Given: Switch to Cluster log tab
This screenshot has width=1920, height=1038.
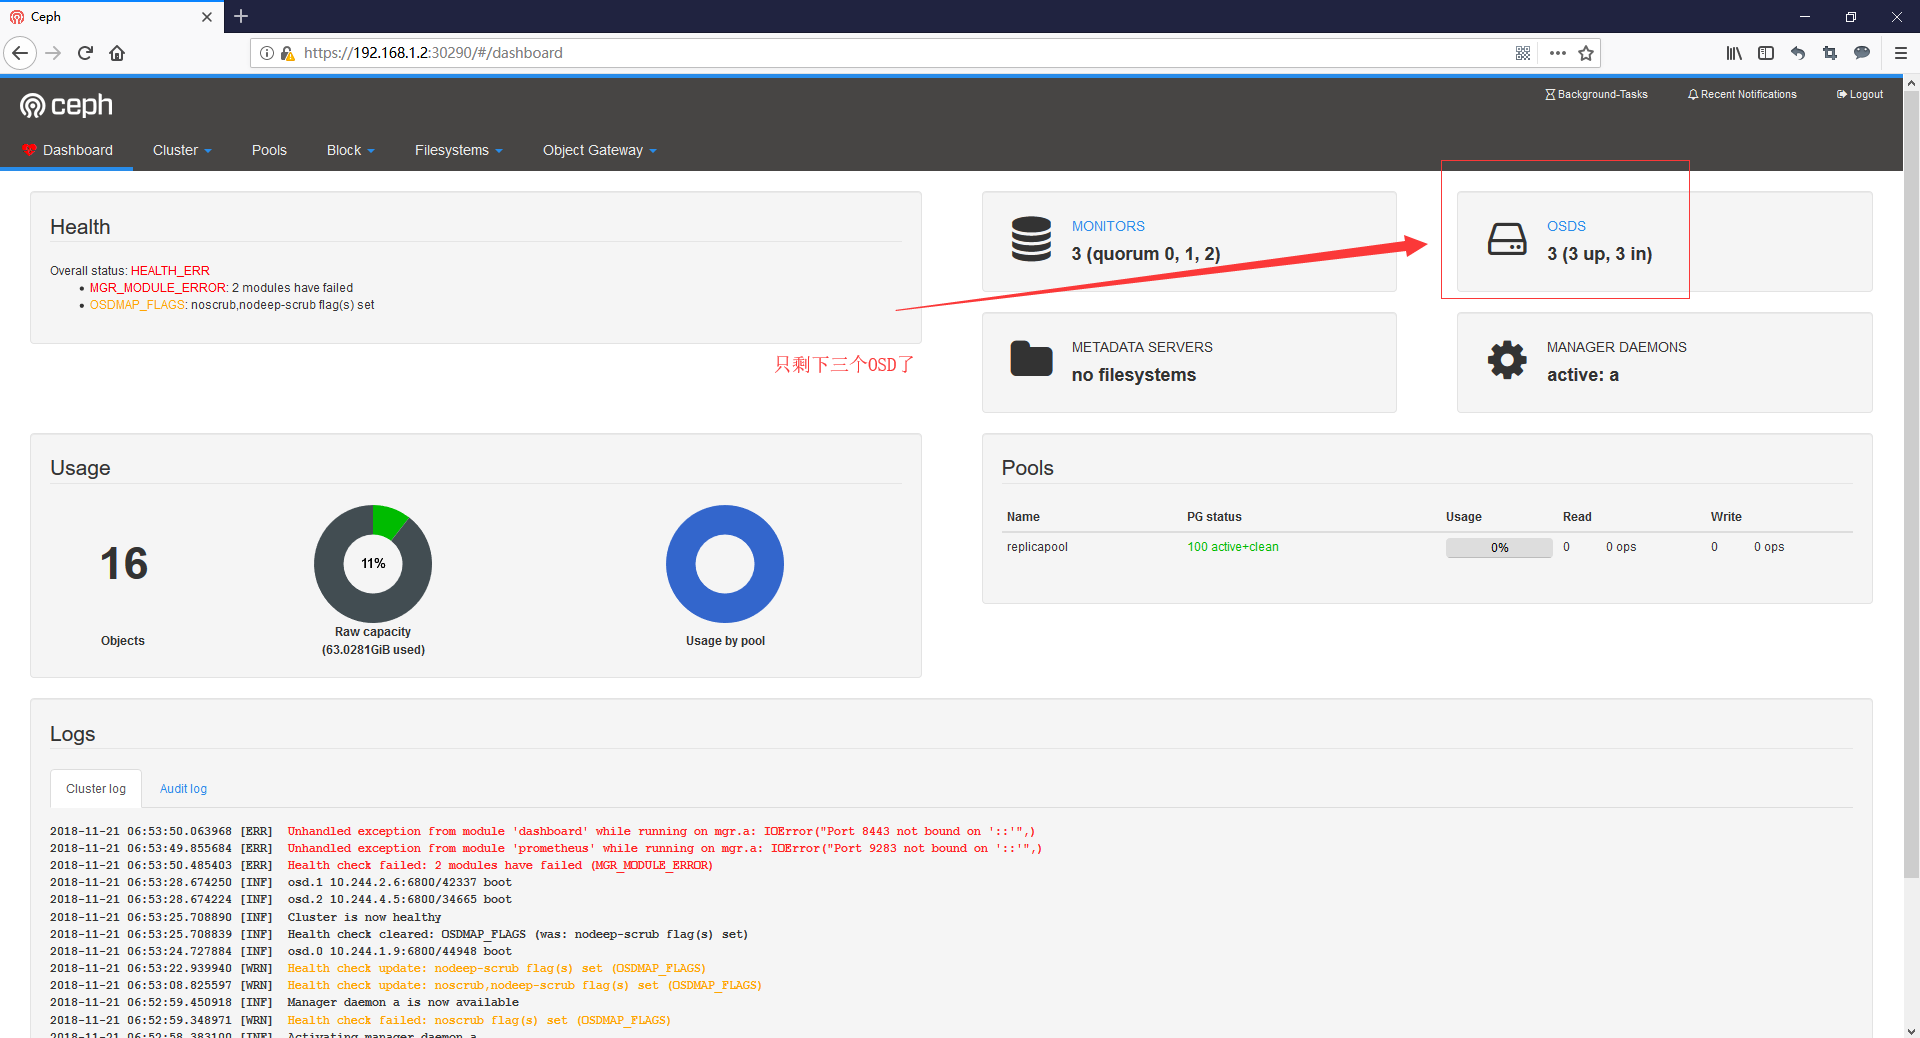Looking at the screenshot, I should pos(96,789).
